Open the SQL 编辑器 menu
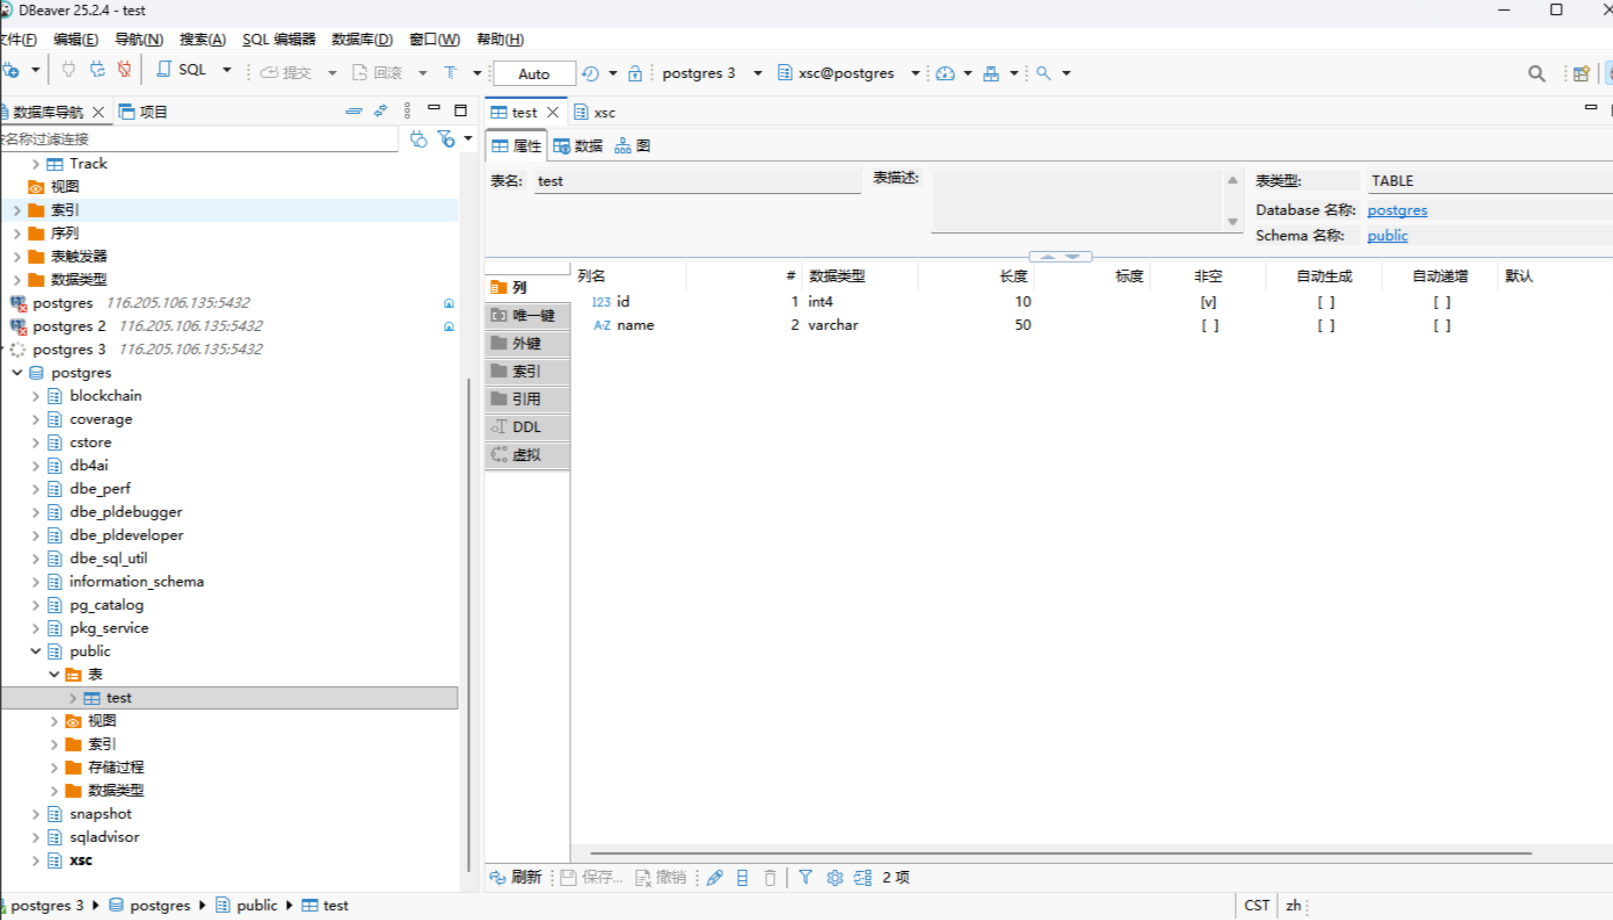The width and height of the screenshot is (1613, 920). (279, 39)
